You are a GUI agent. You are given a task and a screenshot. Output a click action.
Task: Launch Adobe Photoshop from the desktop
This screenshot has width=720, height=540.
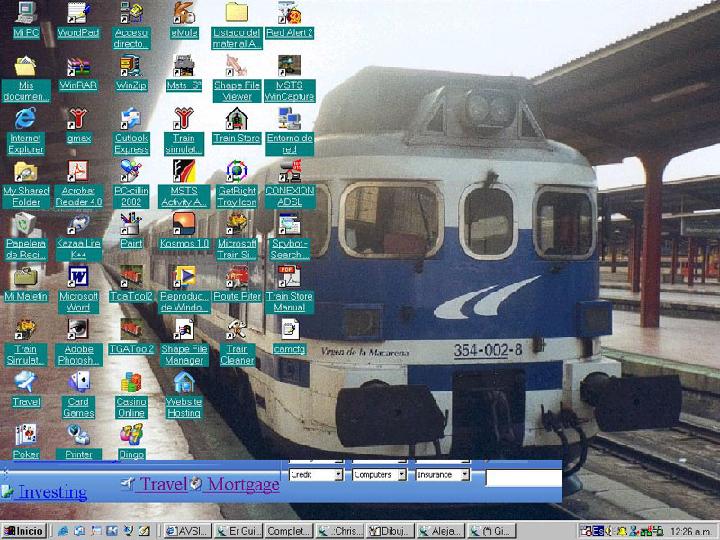click(x=78, y=329)
